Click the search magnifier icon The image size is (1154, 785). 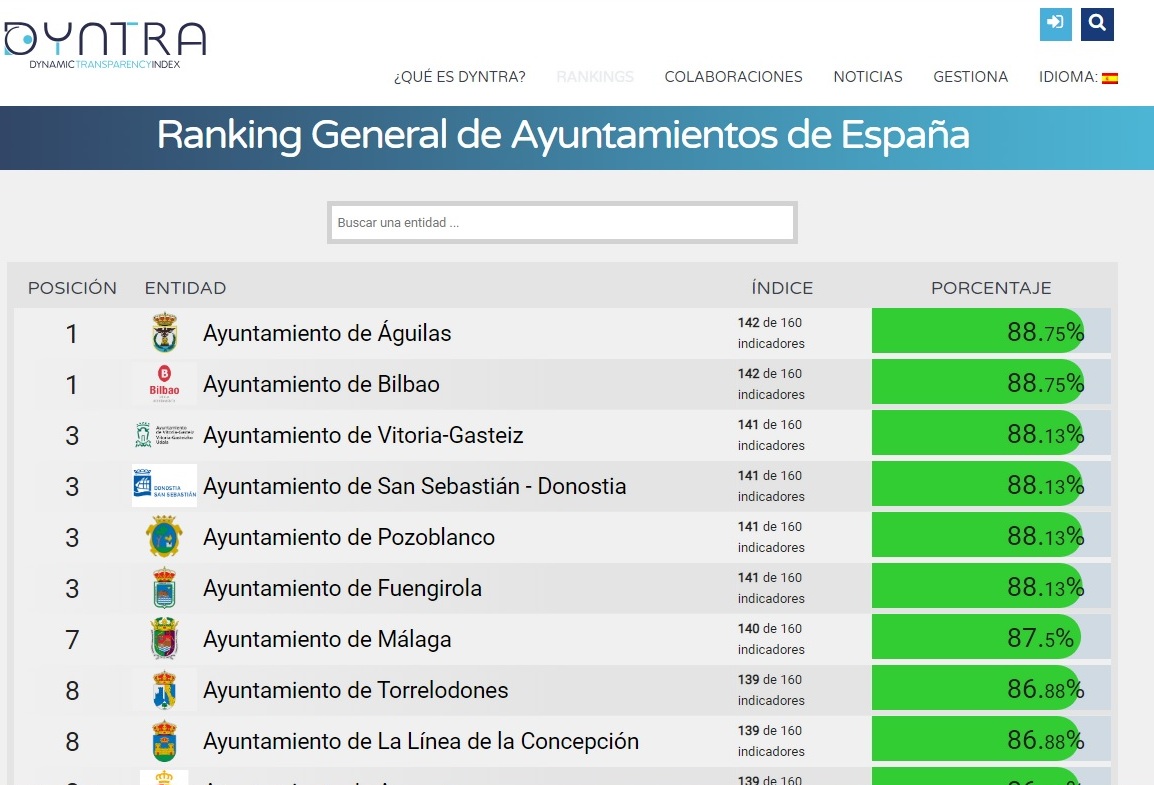1097,24
